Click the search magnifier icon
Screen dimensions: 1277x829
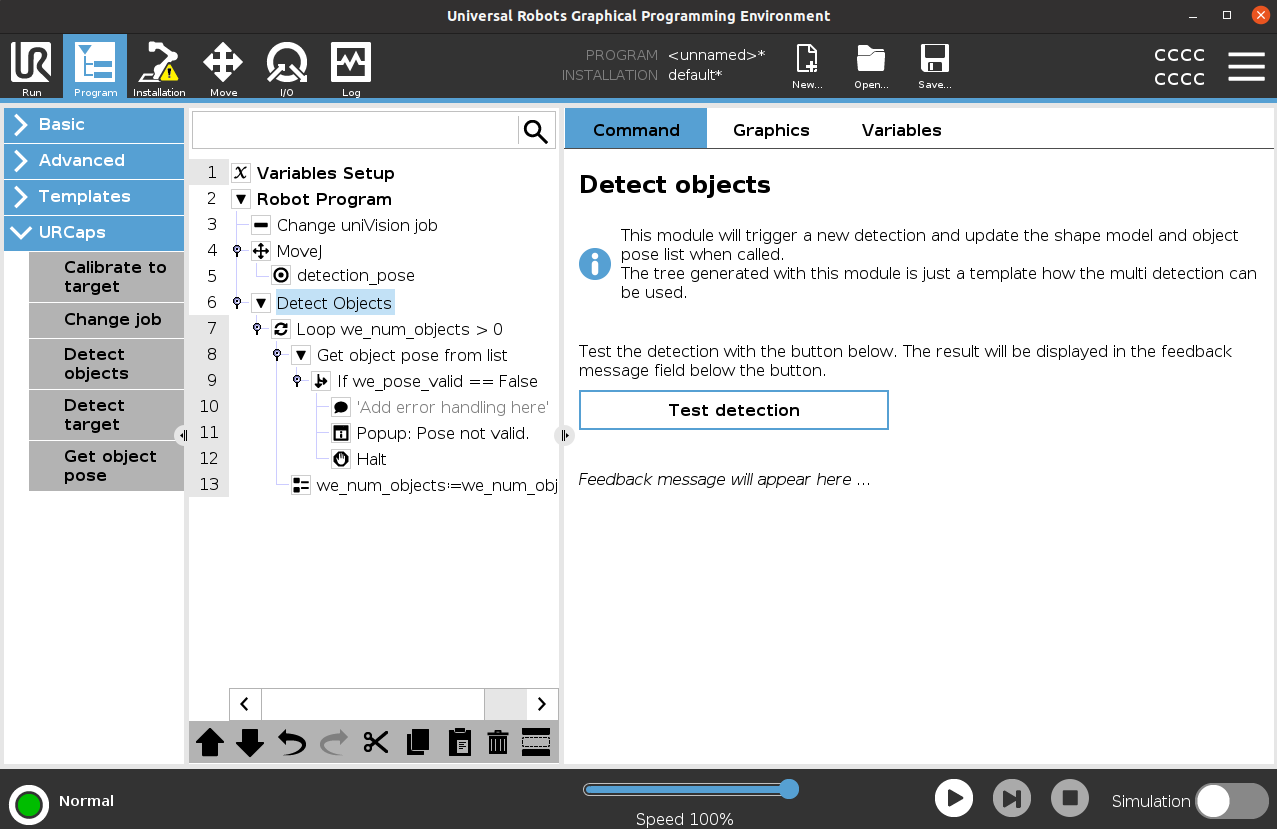(x=536, y=131)
